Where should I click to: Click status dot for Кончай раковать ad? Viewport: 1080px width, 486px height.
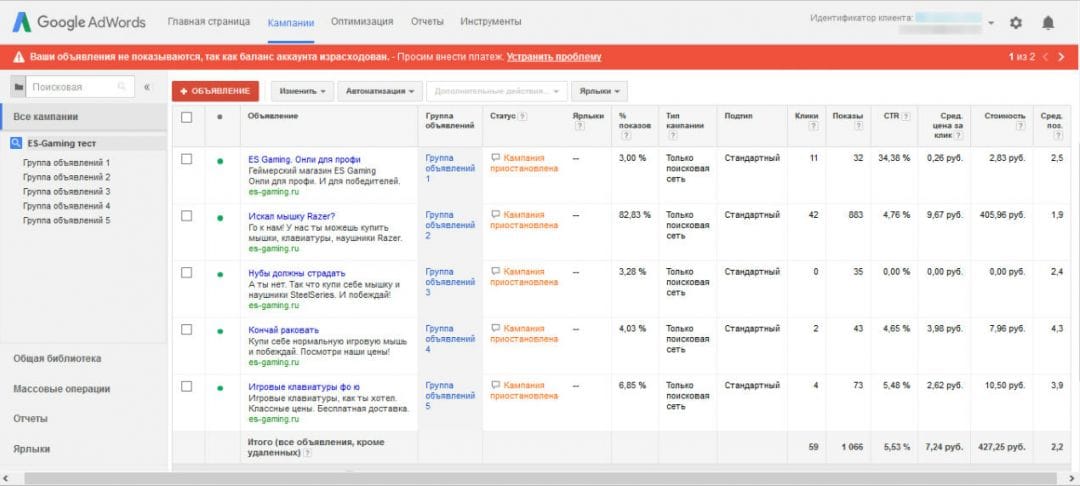pos(220,331)
